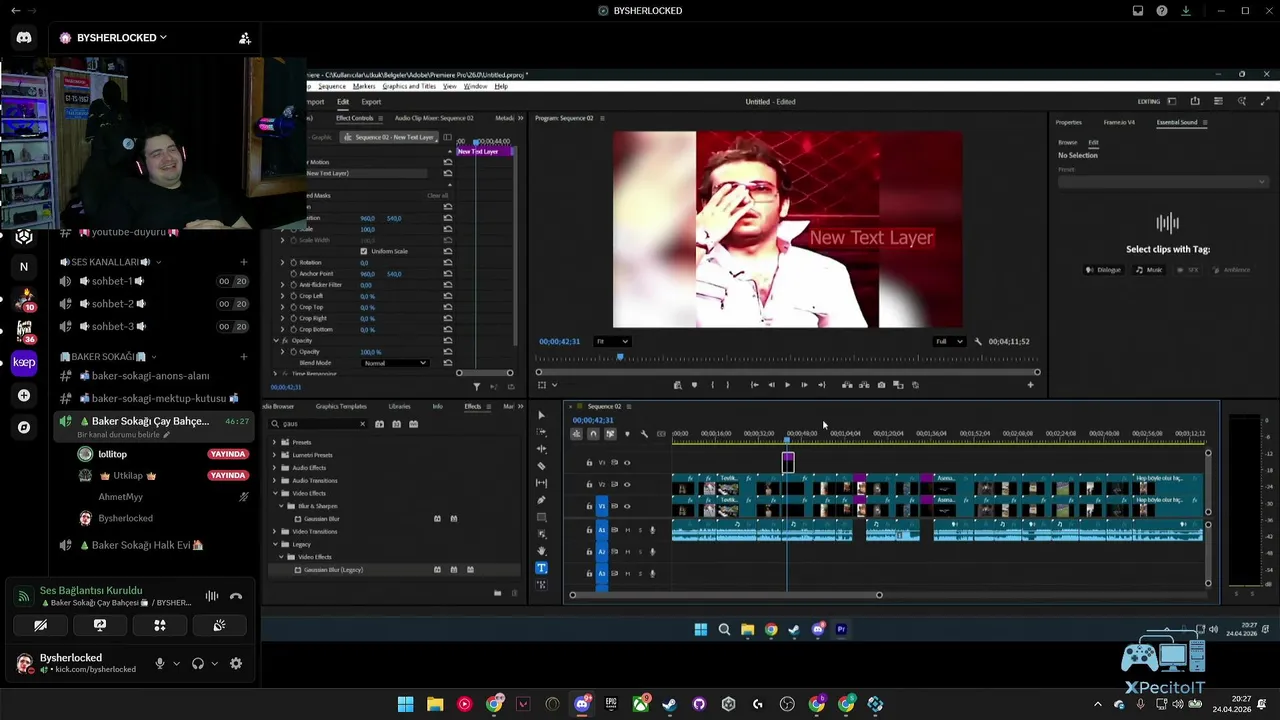Turn on camera in Discord voice panel
1280x720 pixels.
(40, 625)
